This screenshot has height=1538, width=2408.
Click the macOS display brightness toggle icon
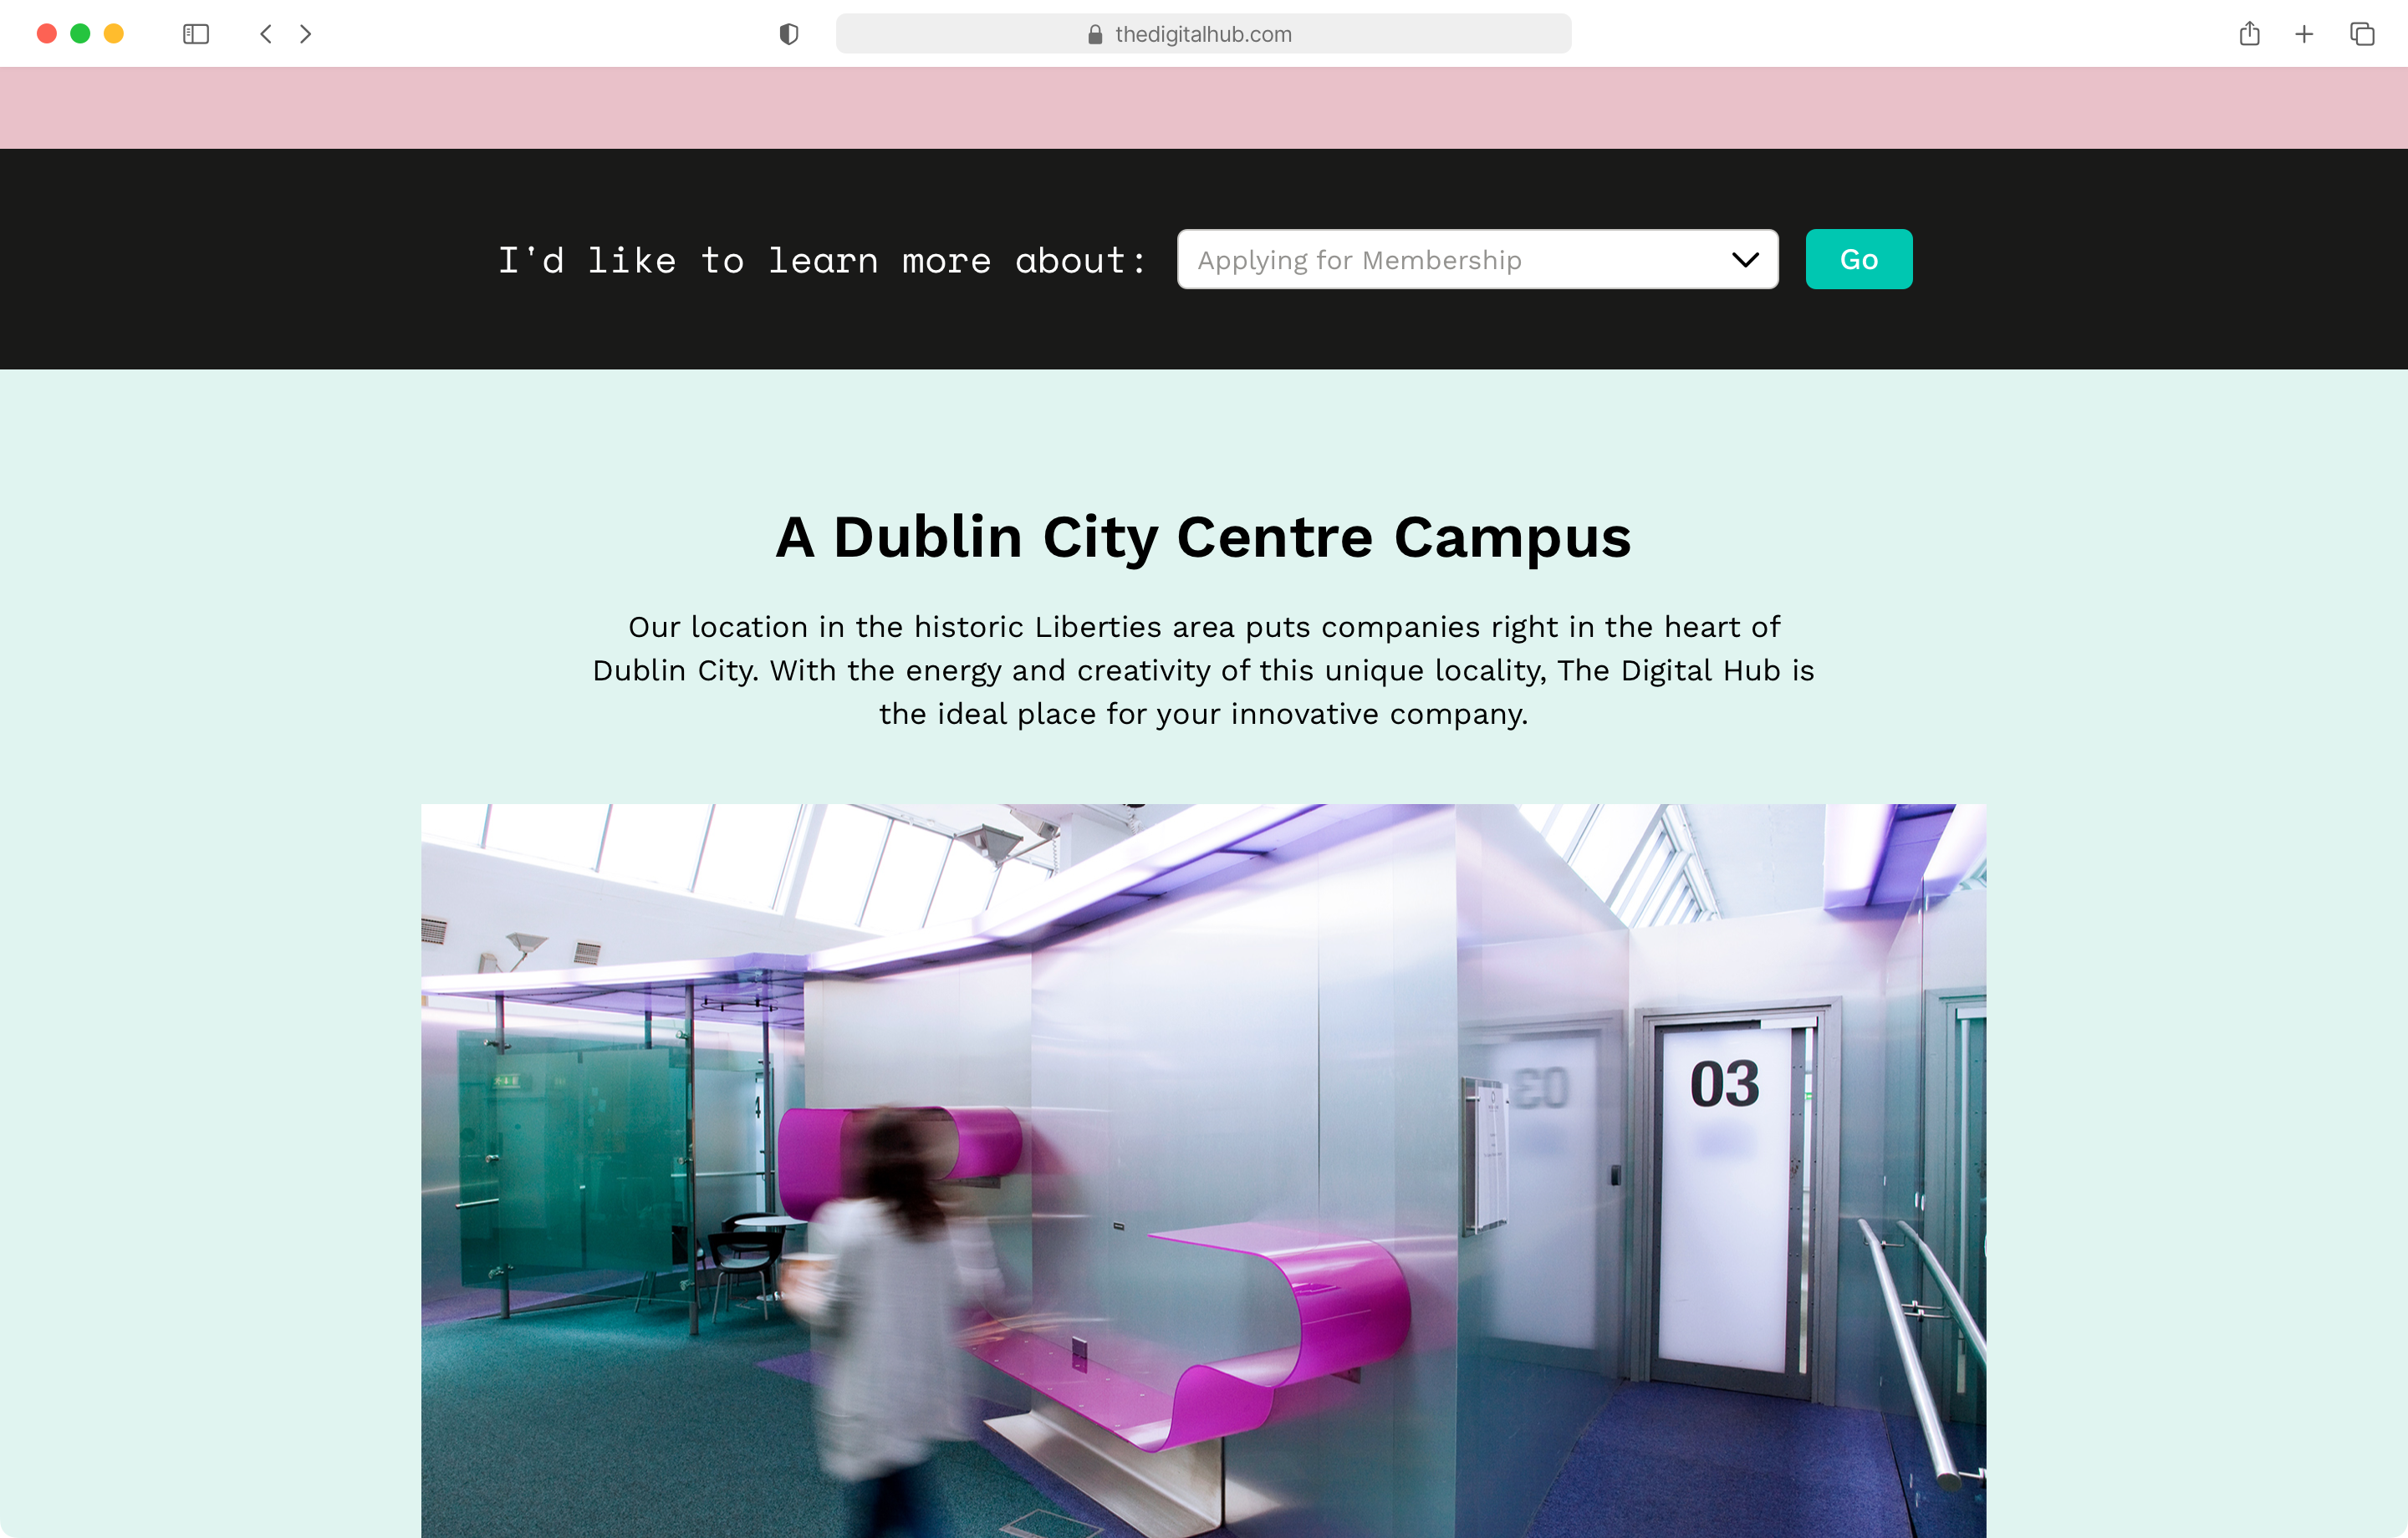pos(788,33)
